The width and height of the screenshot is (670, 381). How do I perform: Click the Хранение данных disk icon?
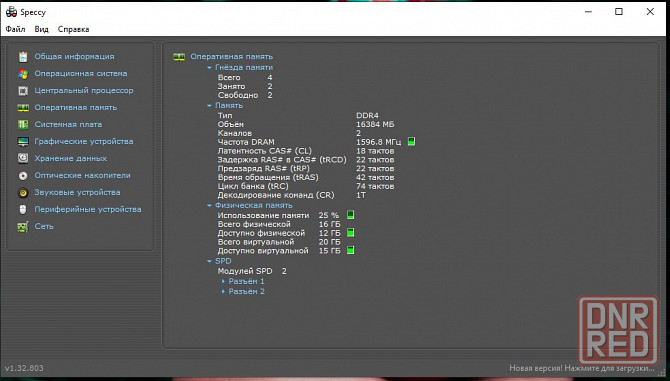(23, 158)
